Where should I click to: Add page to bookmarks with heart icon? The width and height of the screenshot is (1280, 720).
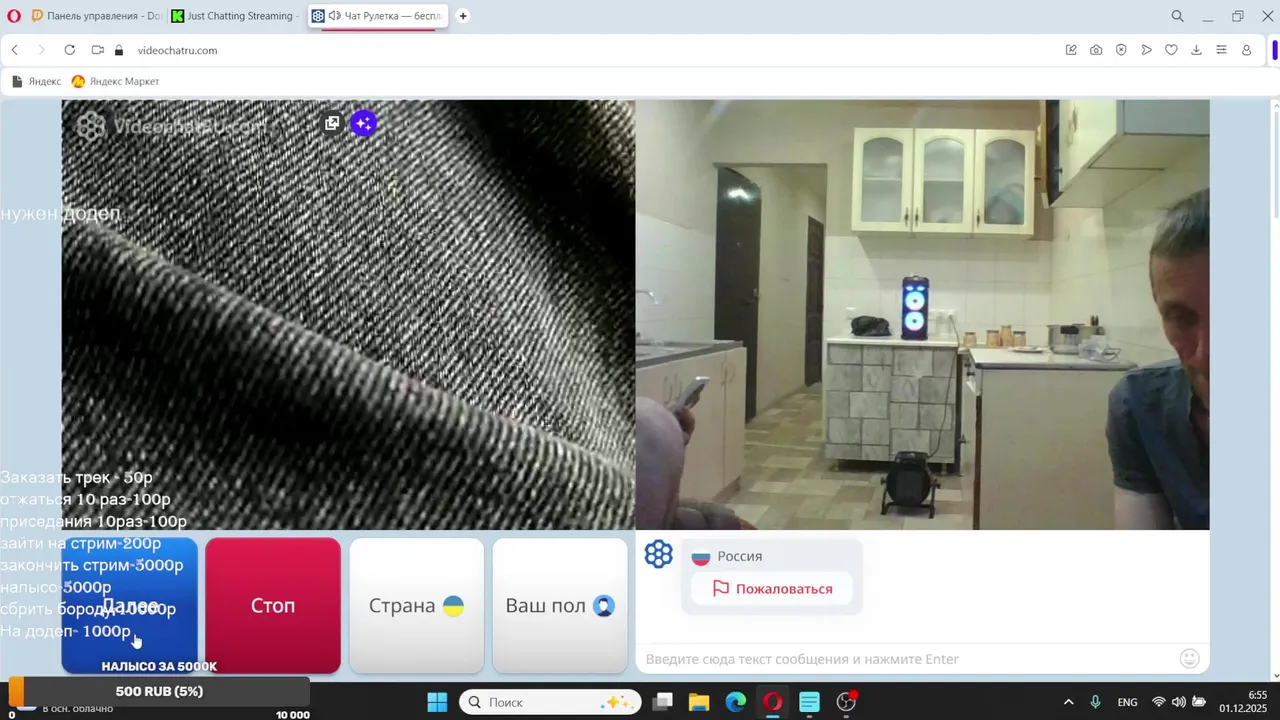tap(1171, 50)
